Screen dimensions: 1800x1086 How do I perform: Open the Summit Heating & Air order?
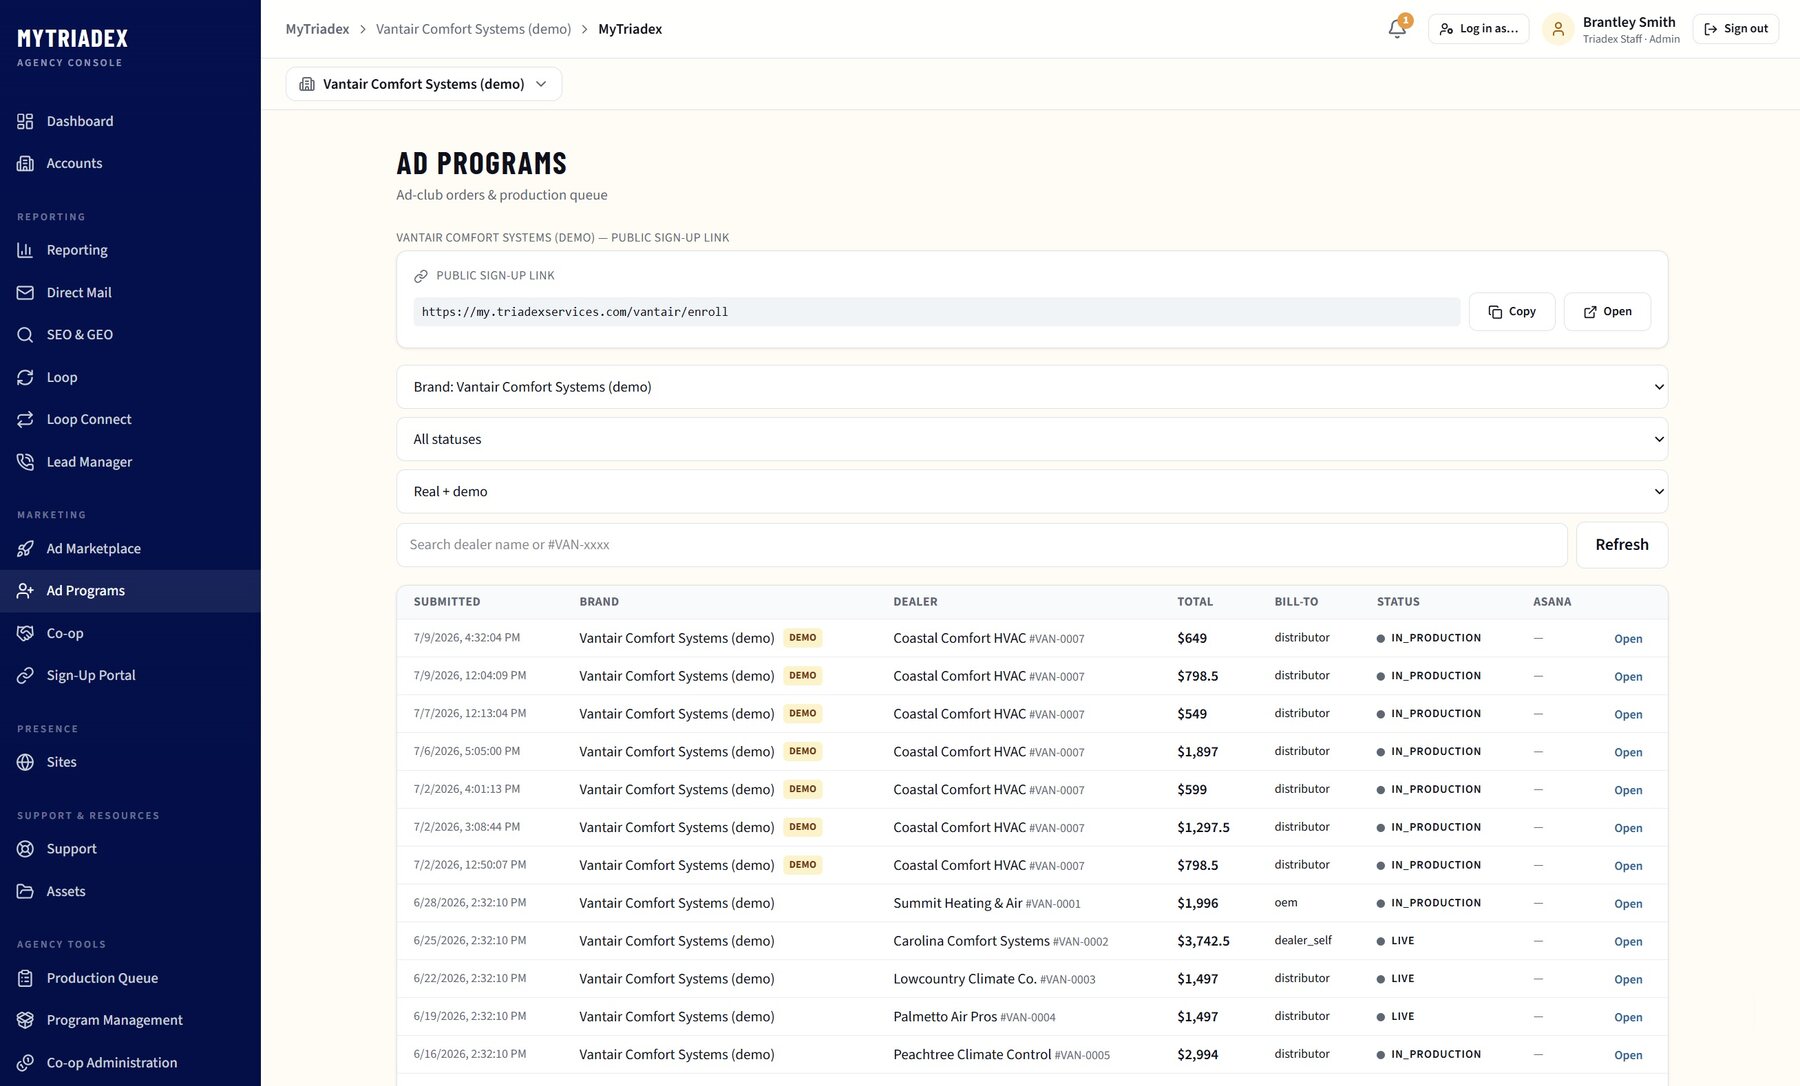[x=1628, y=904]
